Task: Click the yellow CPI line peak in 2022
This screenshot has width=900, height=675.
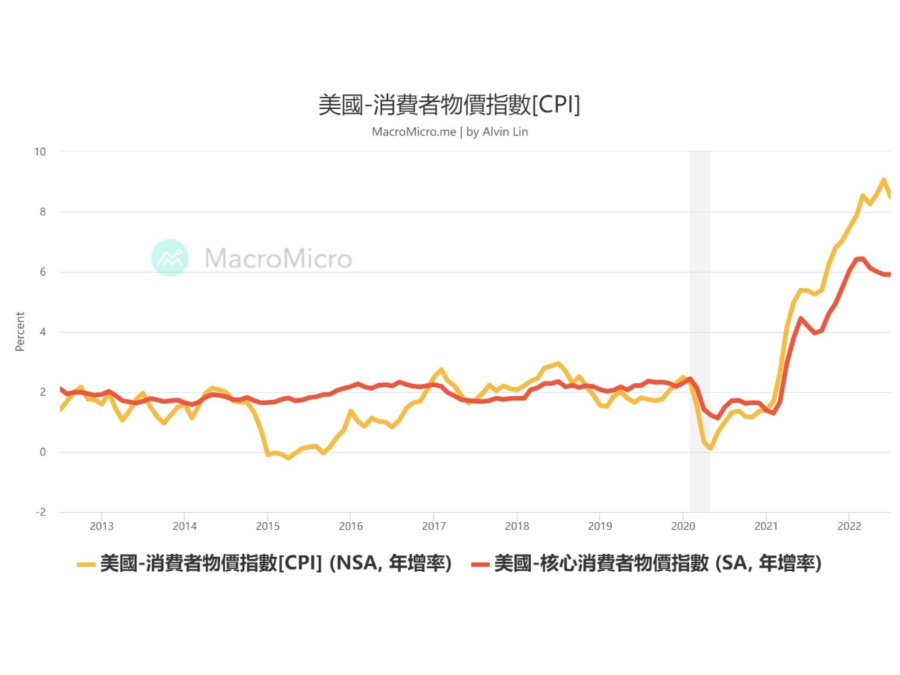Action: 884,181
